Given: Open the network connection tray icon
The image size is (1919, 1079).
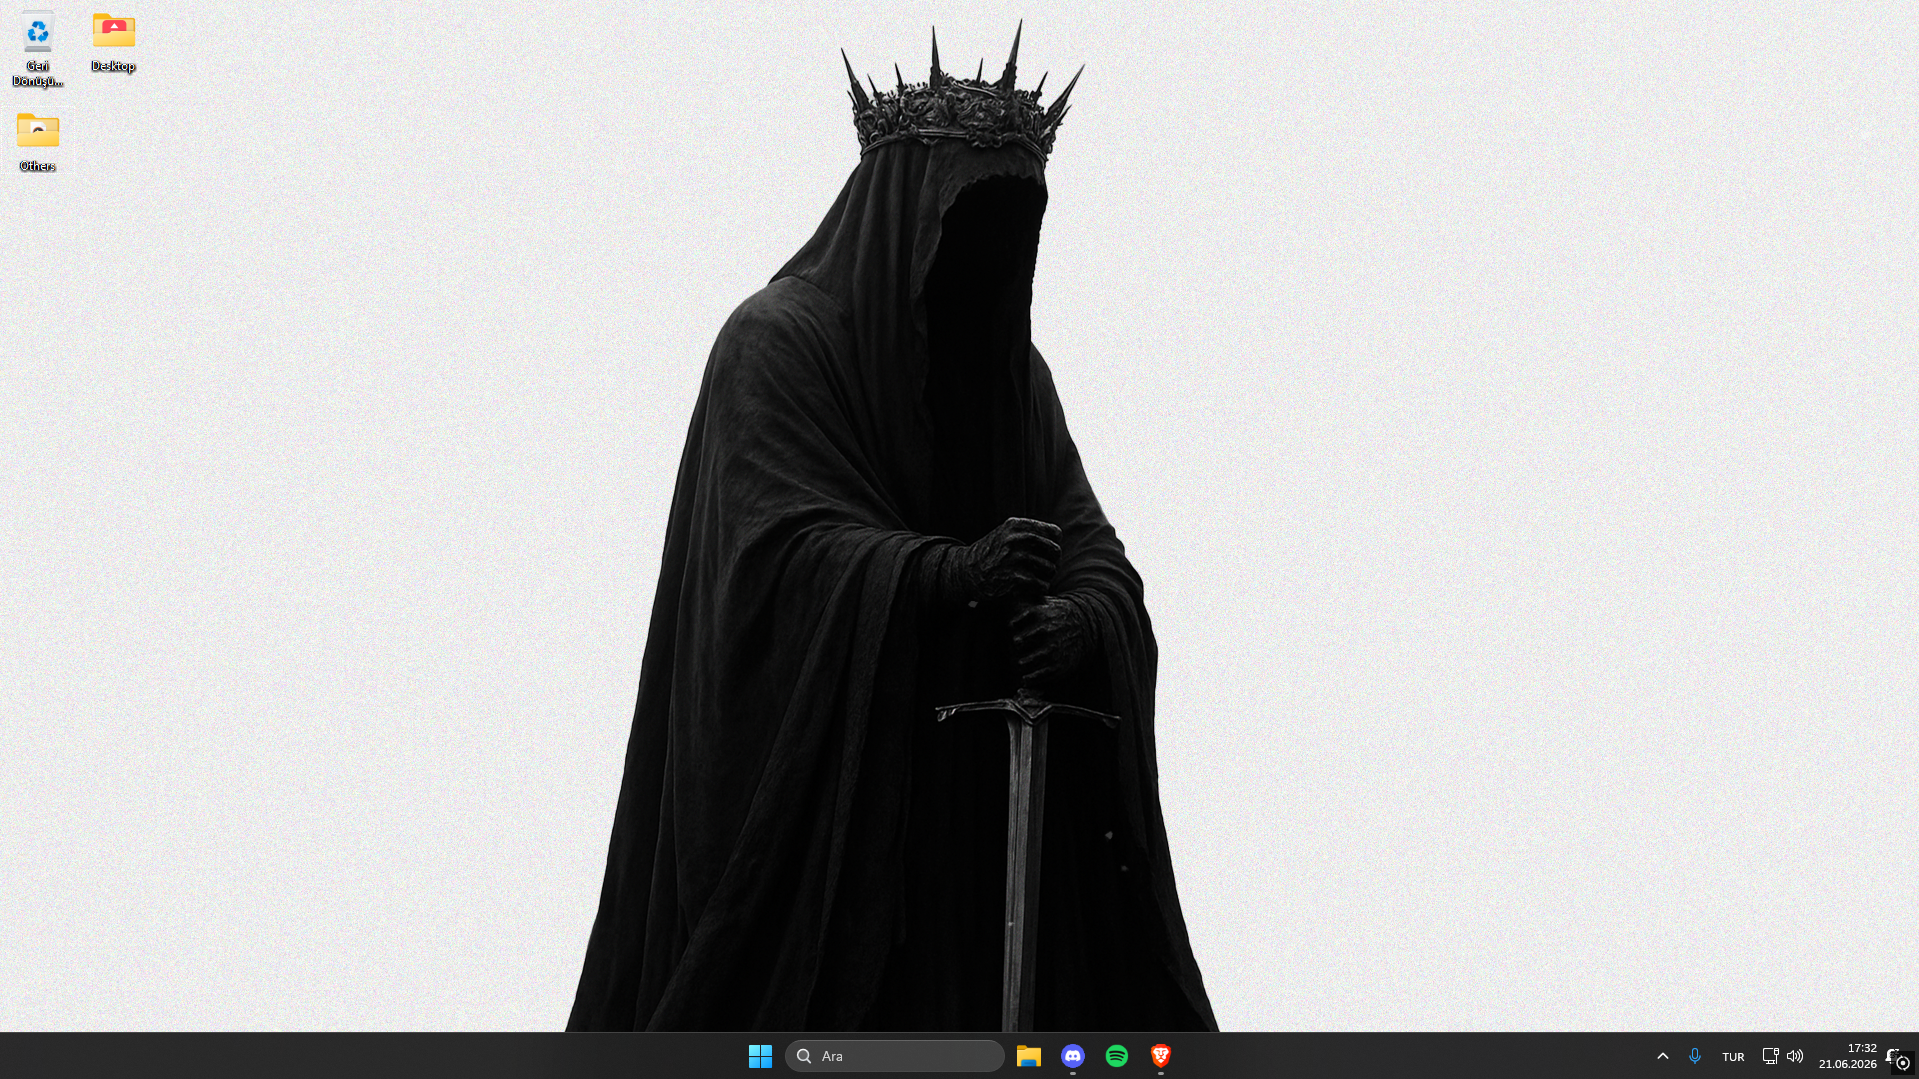Looking at the screenshot, I should (x=1770, y=1056).
